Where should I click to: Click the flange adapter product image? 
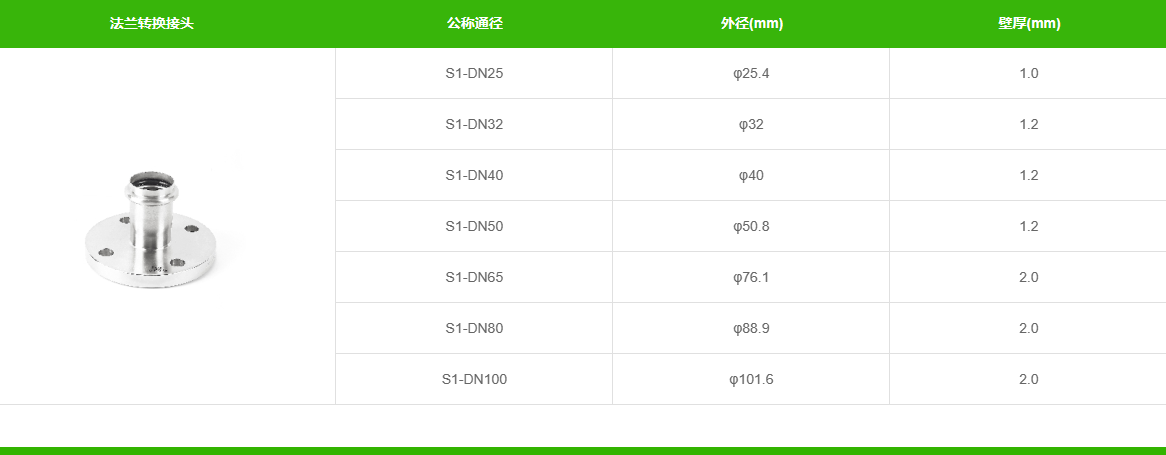point(166,226)
